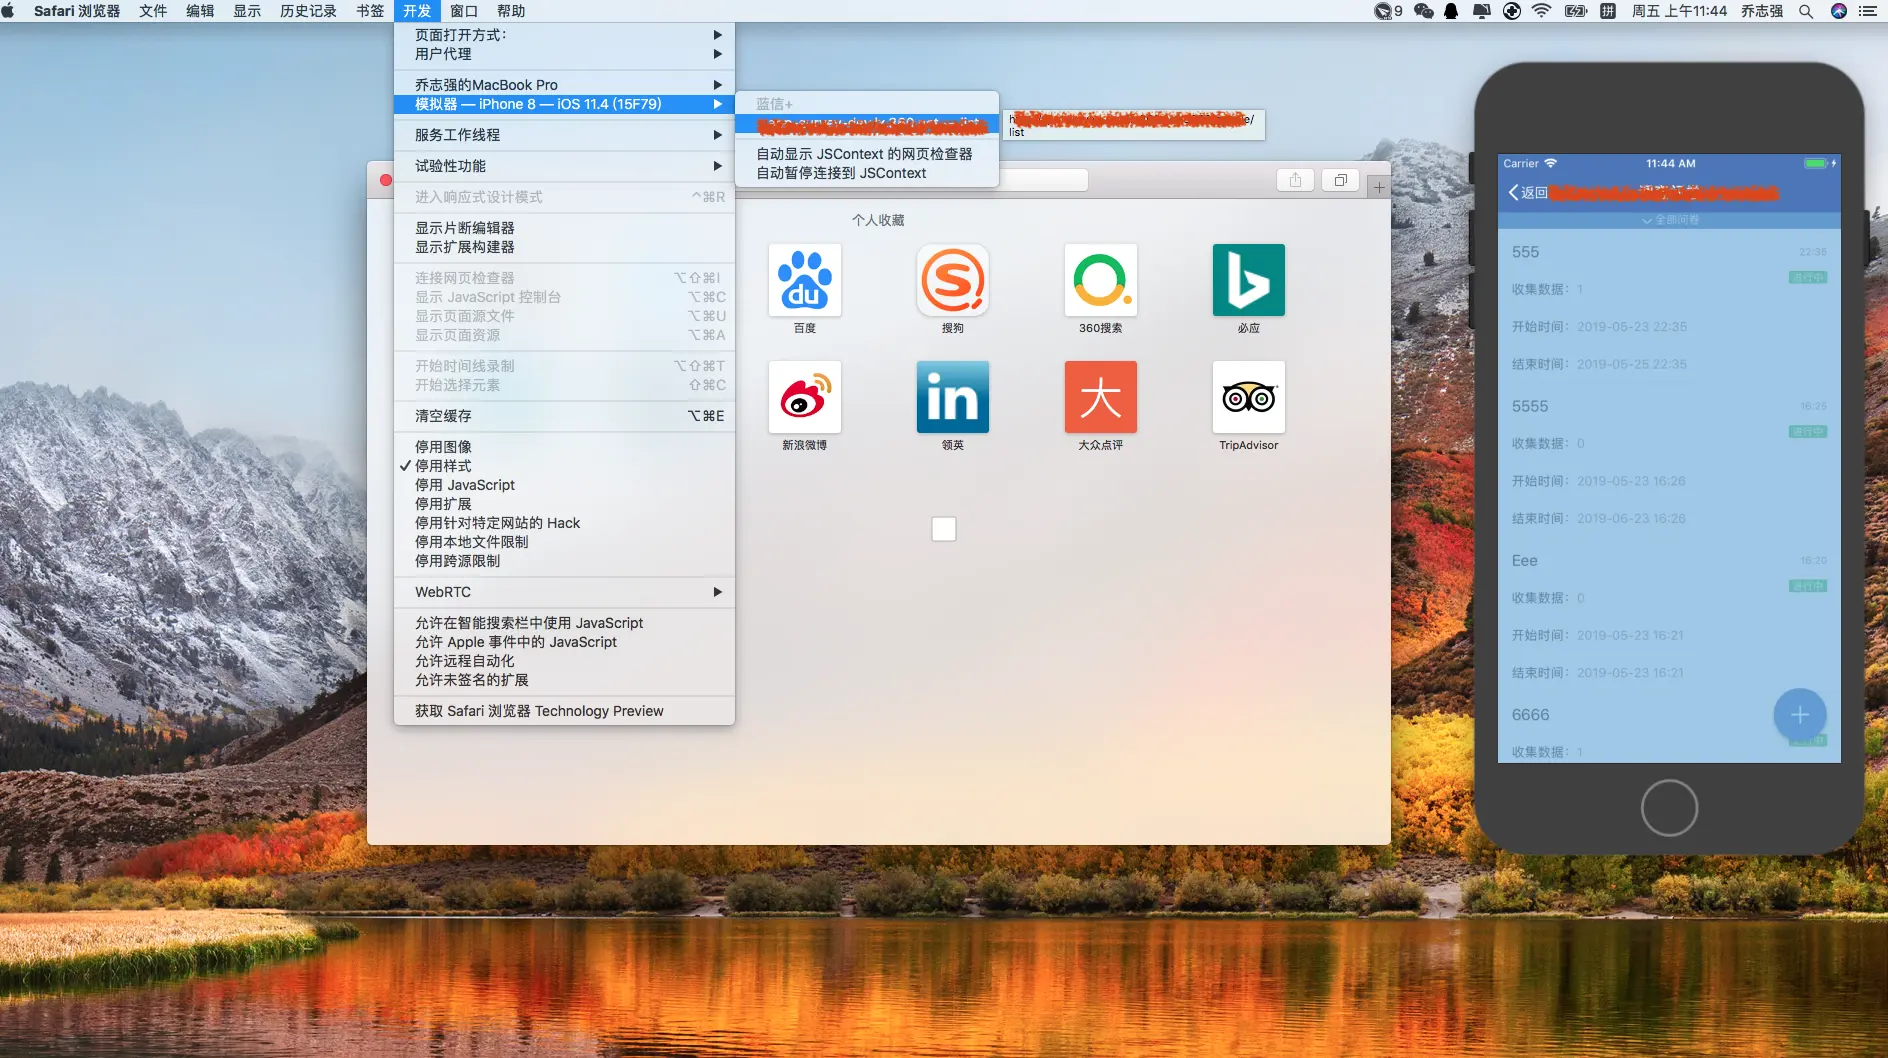Open the TripAdvisor favorite icon
1888x1058 pixels.
pos(1249,397)
